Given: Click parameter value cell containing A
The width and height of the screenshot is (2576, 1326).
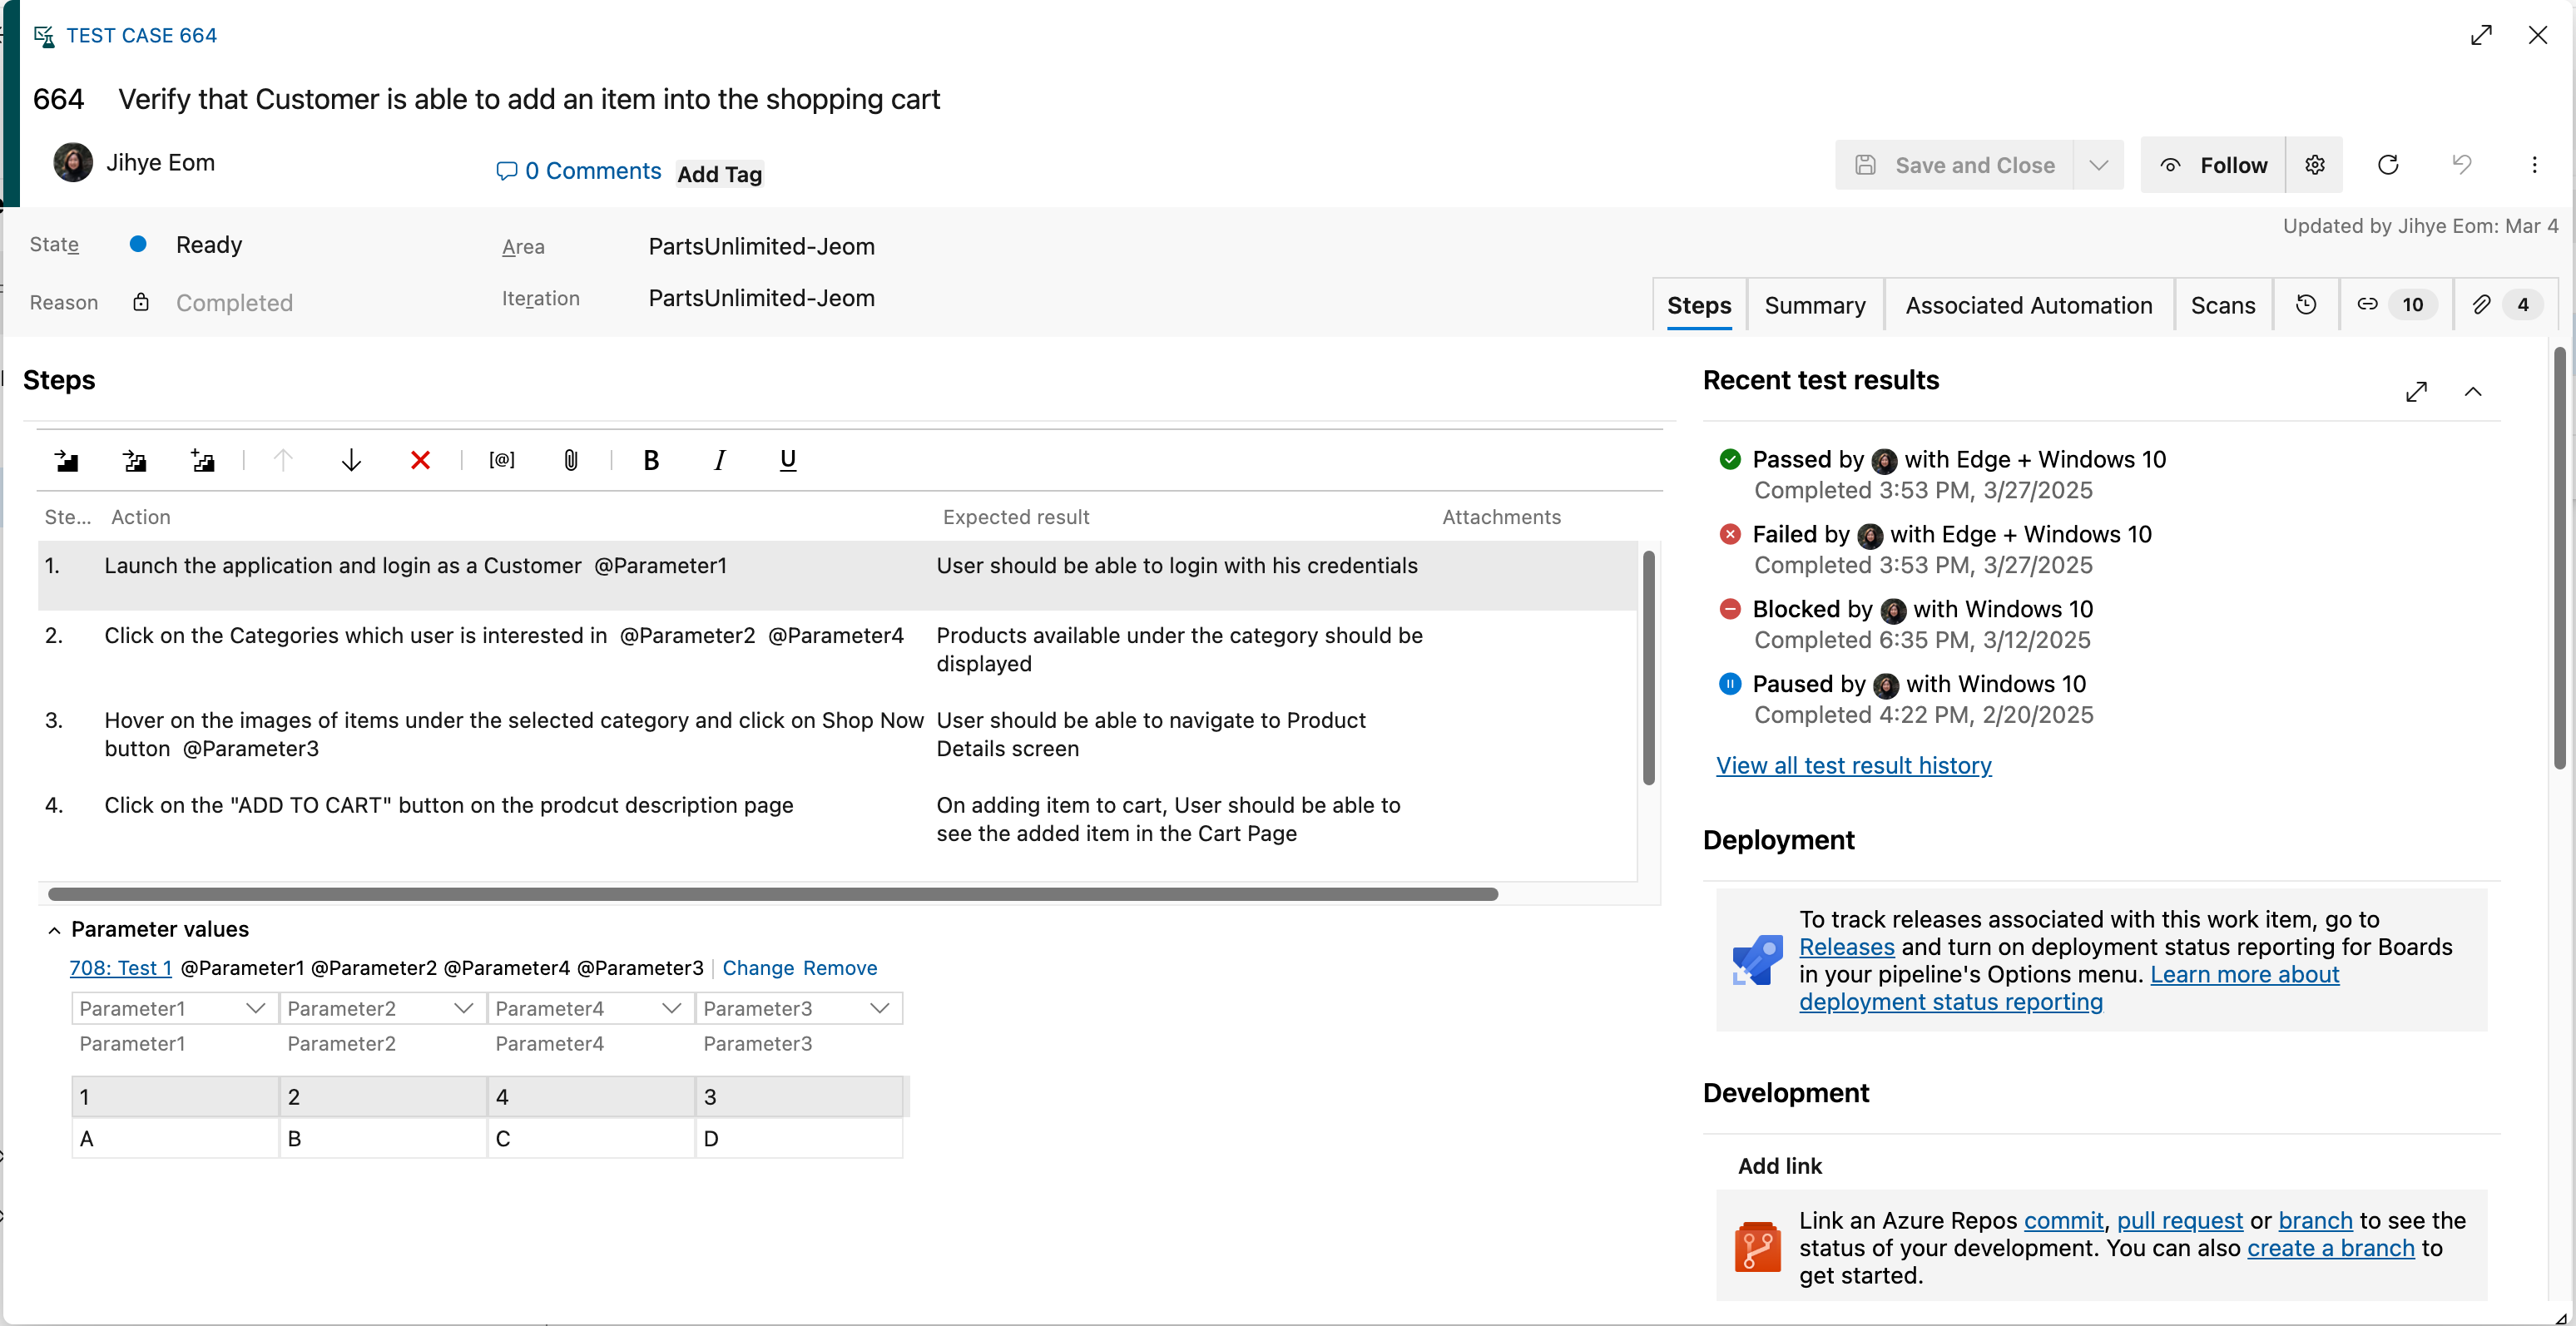Looking at the screenshot, I should point(175,1138).
